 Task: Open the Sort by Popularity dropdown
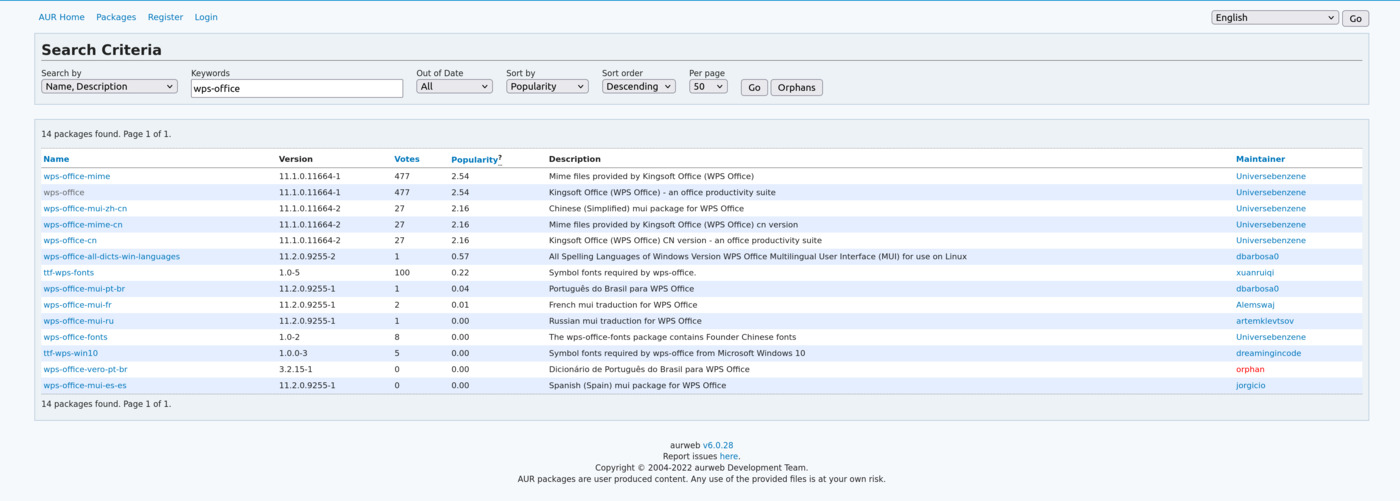[x=547, y=87]
